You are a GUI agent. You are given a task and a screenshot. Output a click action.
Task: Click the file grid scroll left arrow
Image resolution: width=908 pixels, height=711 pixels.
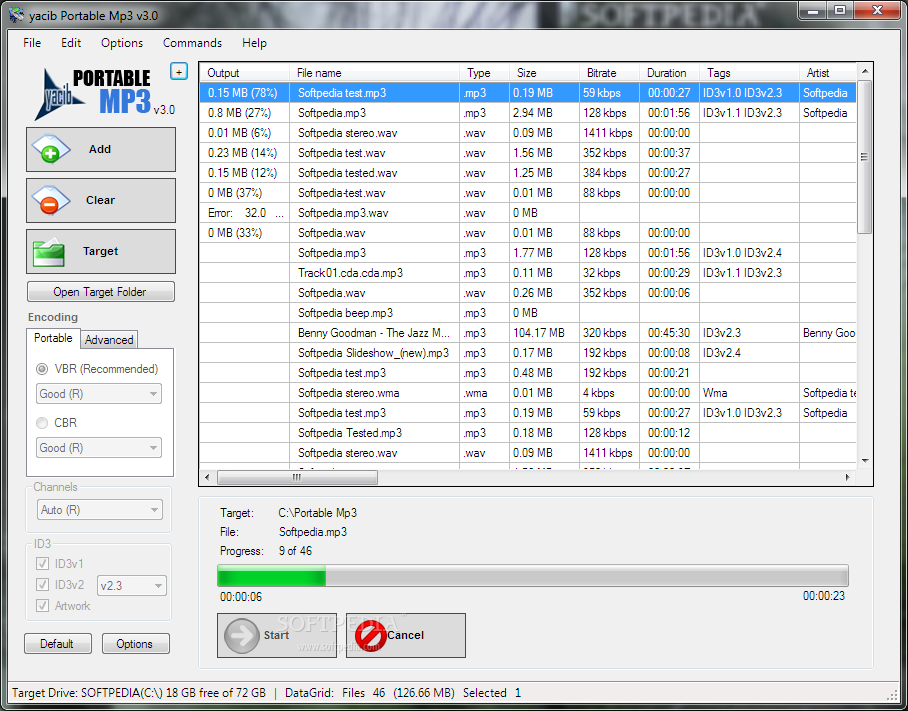[207, 478]
